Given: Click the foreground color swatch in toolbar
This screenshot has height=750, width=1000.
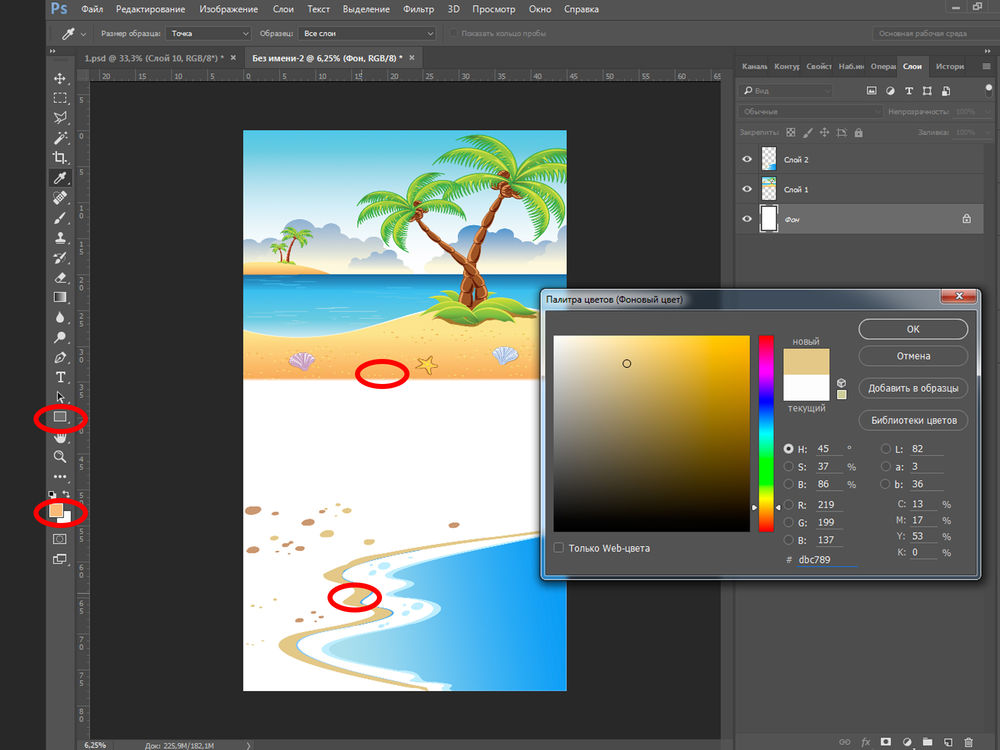Looking at the screenshot, I should click(x=56, y=509).
